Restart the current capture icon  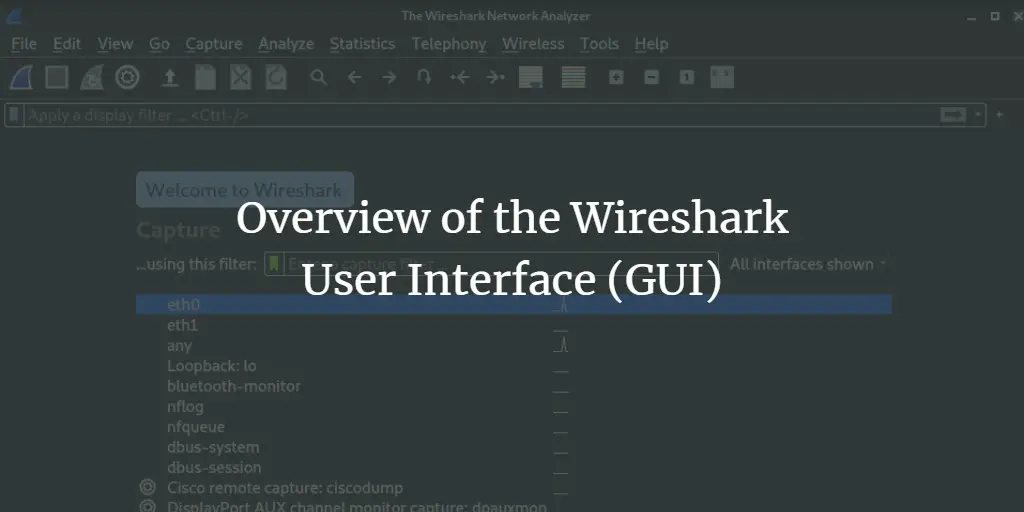point(92,78)
